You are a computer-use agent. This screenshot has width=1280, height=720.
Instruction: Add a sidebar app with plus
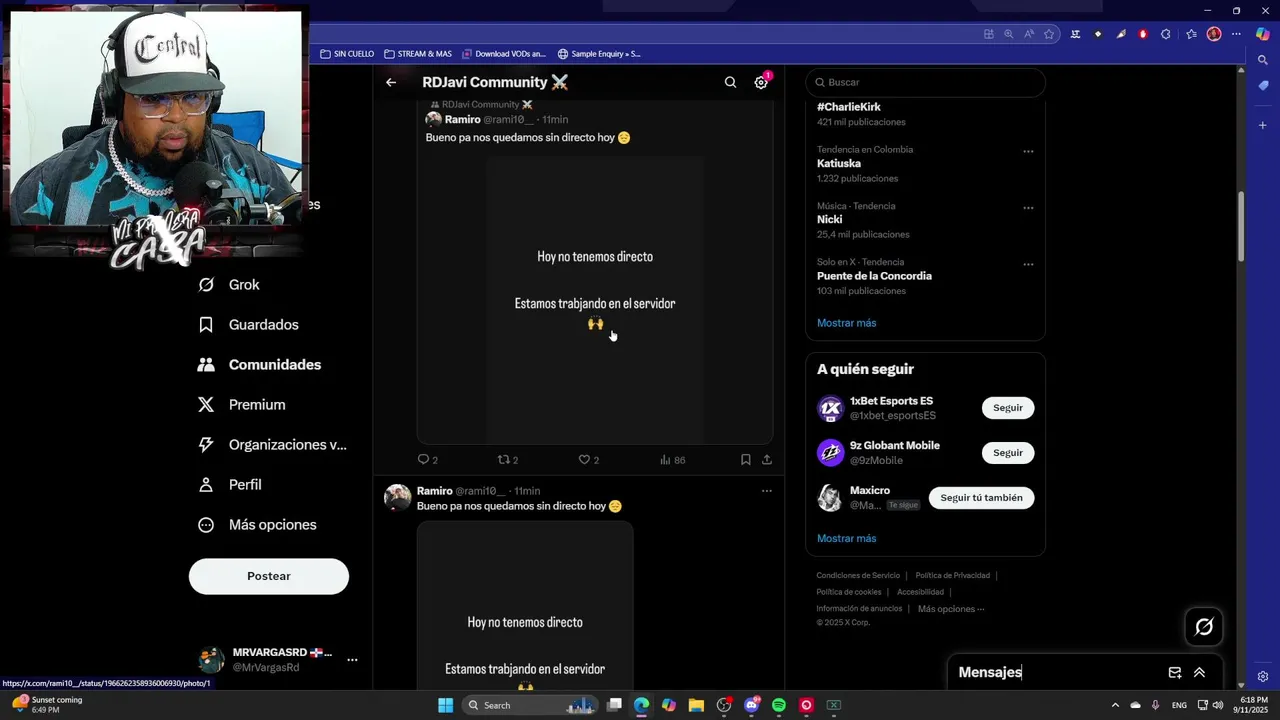coord(1263,125)
